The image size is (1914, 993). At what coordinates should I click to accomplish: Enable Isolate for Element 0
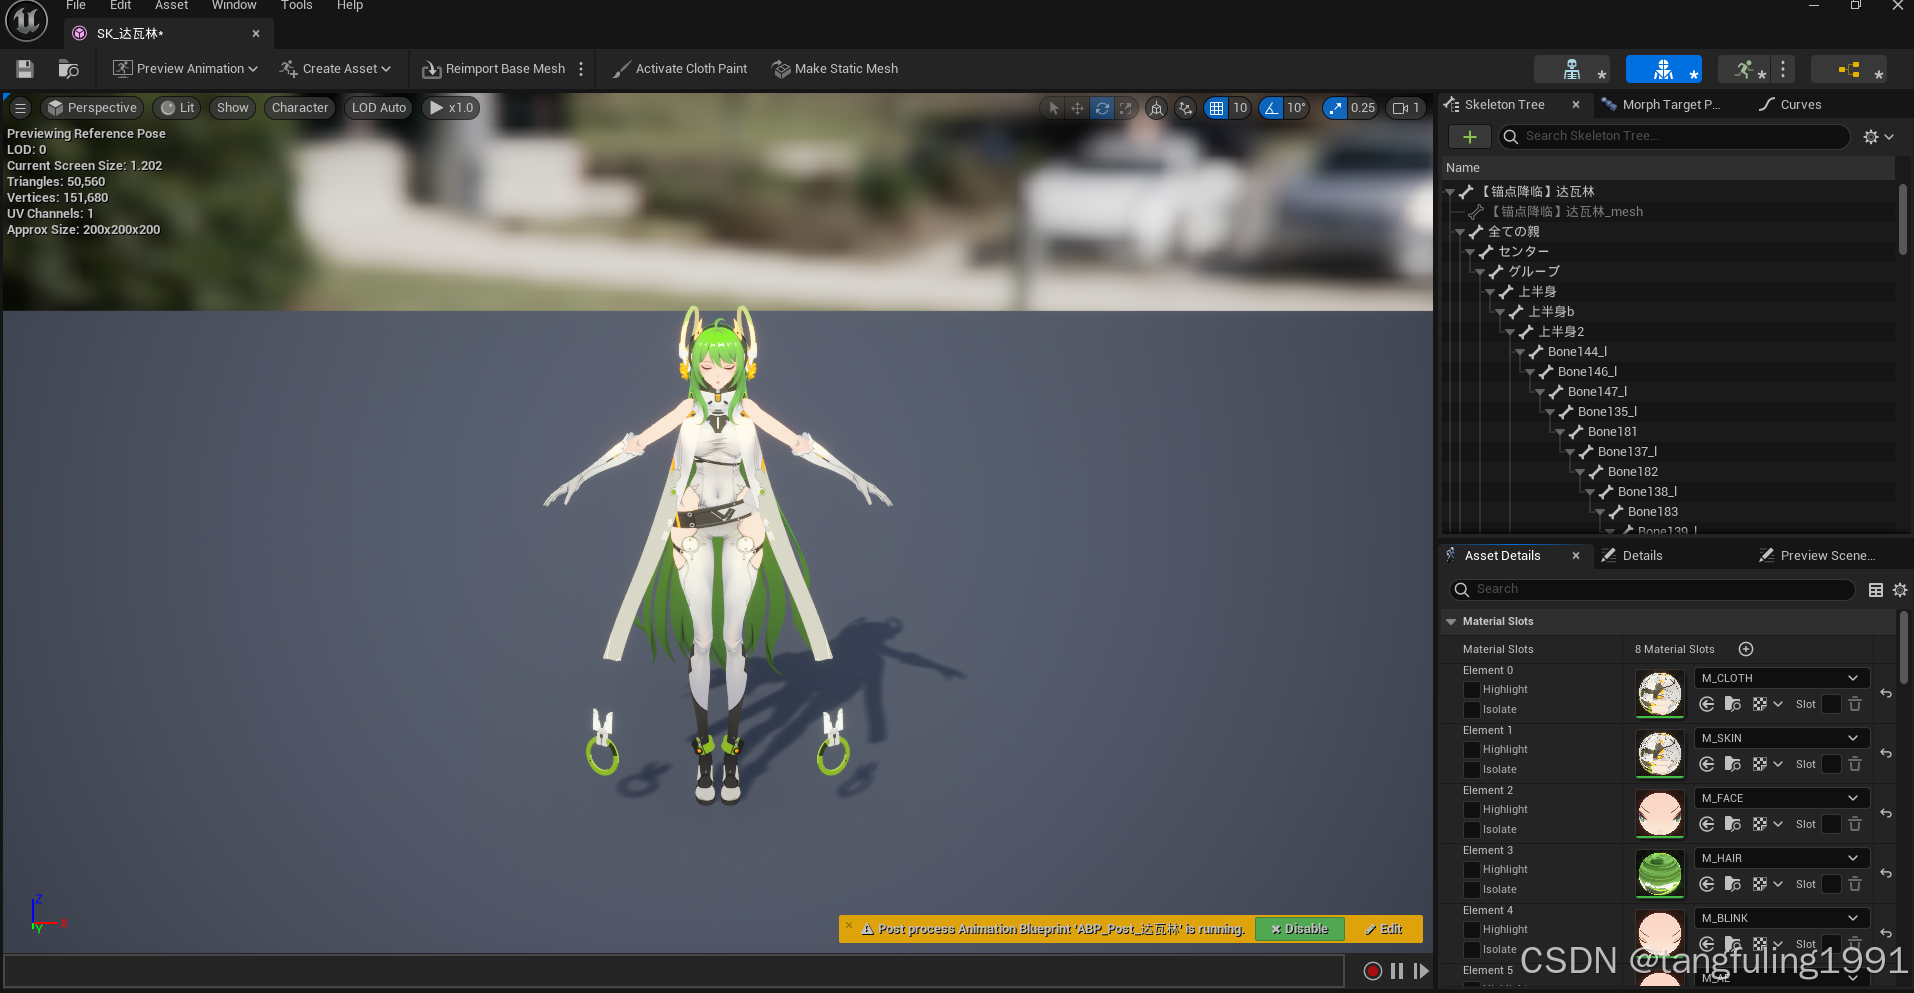tap(1471, 710)
